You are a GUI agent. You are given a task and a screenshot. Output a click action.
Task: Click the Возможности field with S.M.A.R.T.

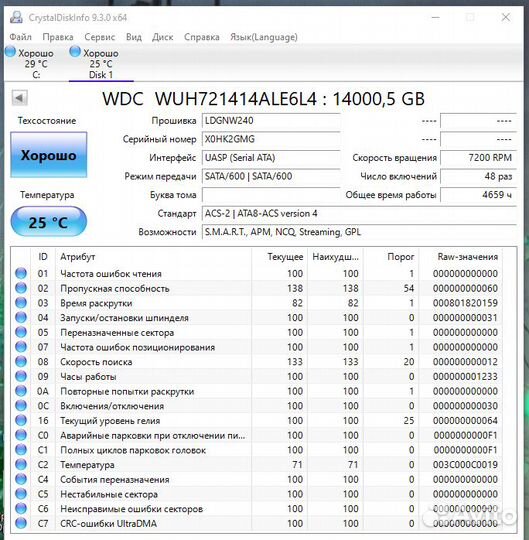click(359, 232)
